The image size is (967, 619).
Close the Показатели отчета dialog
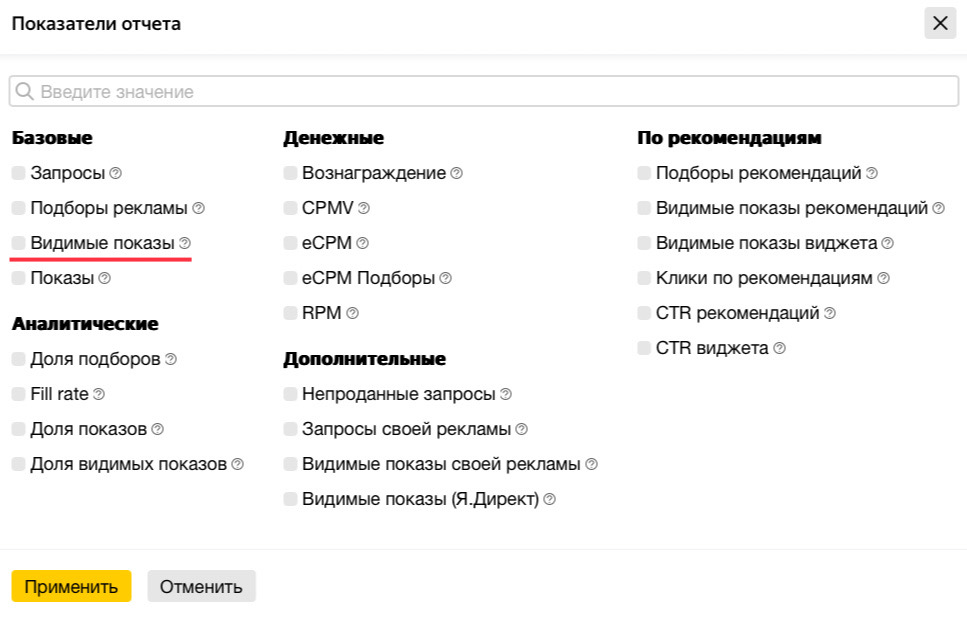[940, 23]
